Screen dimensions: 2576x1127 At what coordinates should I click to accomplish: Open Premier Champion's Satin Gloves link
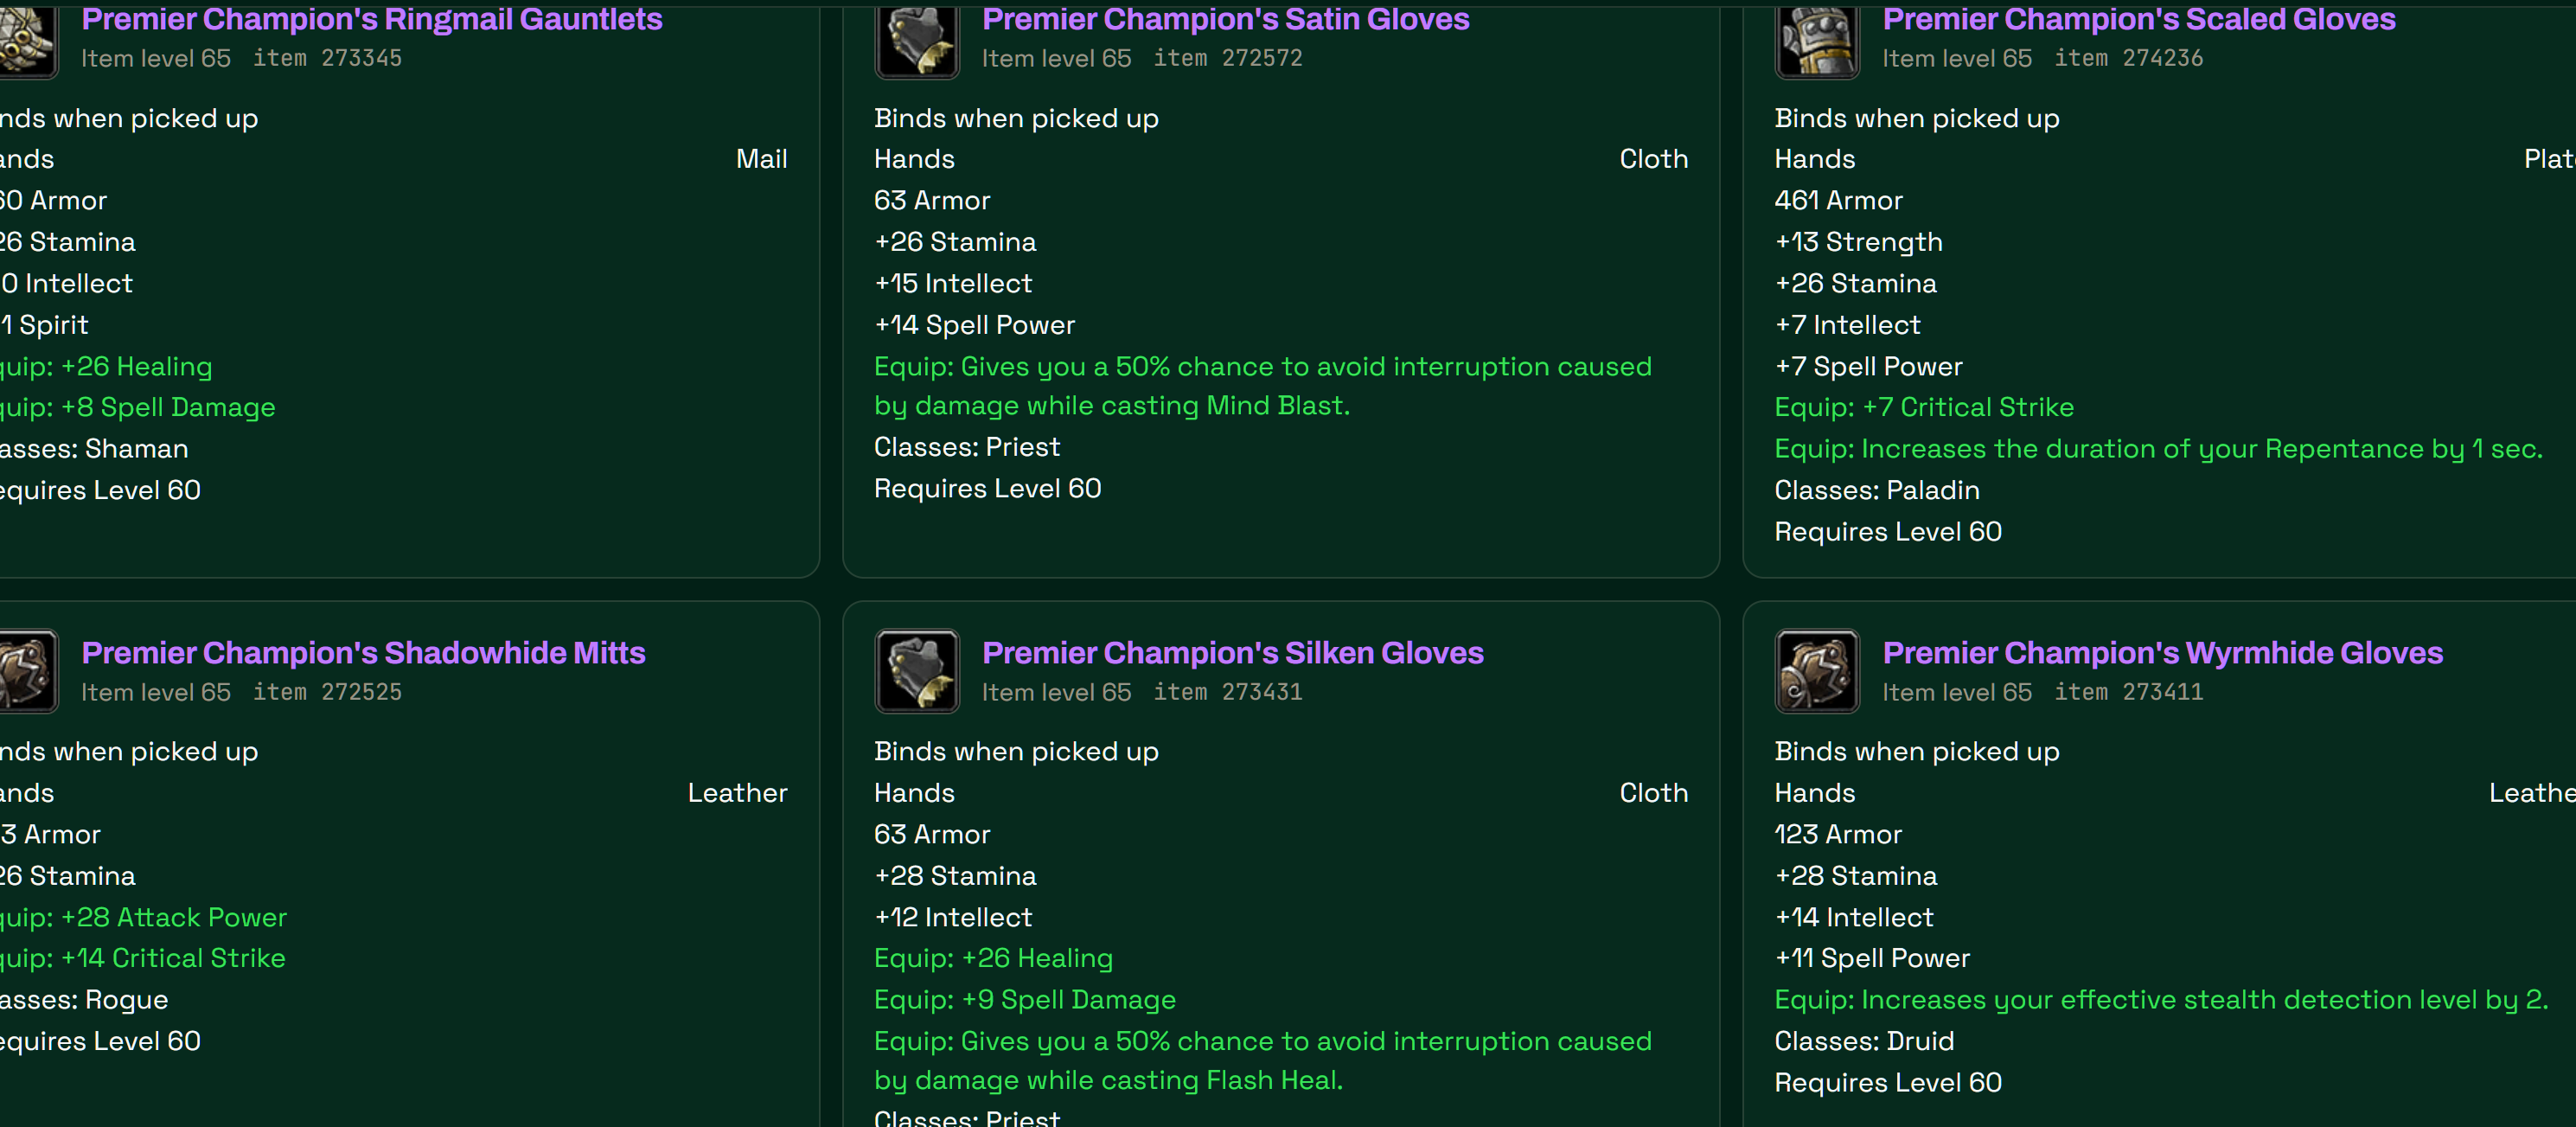1225,19
